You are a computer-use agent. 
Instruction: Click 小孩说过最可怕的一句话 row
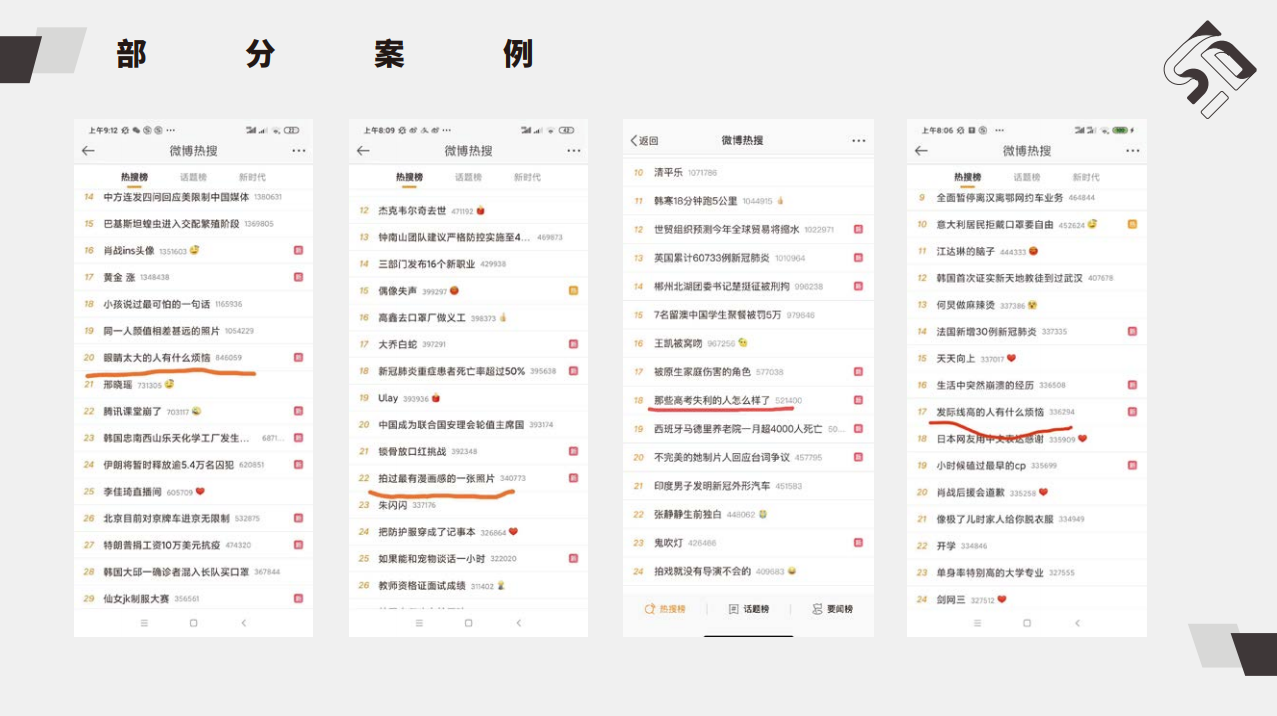click(x=192, y=304)
